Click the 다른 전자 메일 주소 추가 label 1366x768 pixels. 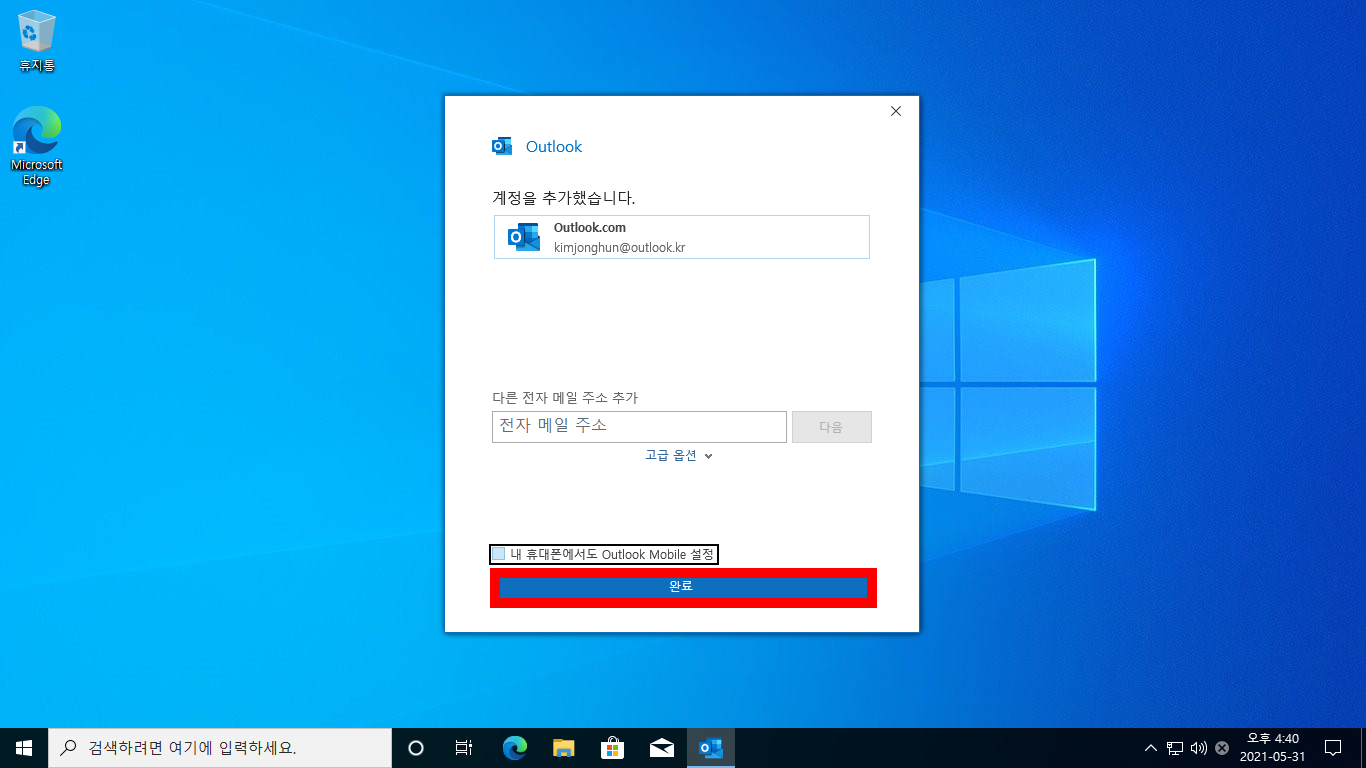pyautogui.click(x=565, y=398)
